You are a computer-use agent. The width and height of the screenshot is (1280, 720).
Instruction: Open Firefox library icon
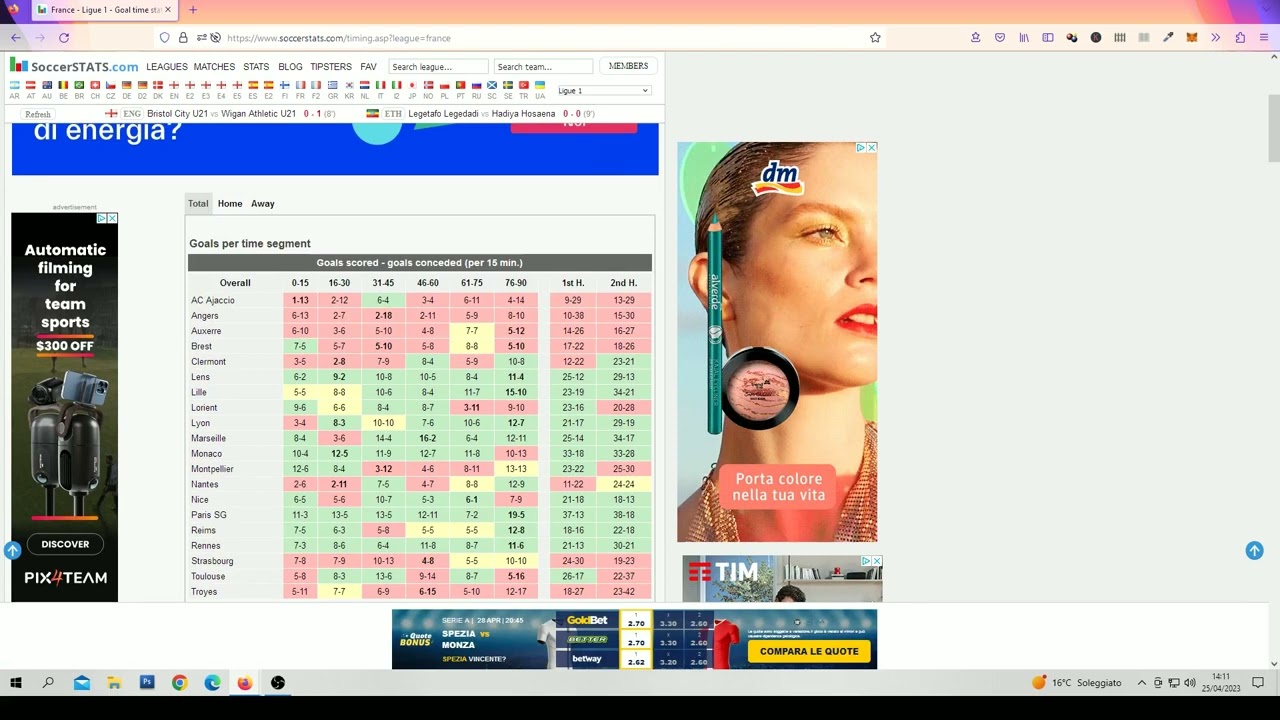pos(1024,38)
